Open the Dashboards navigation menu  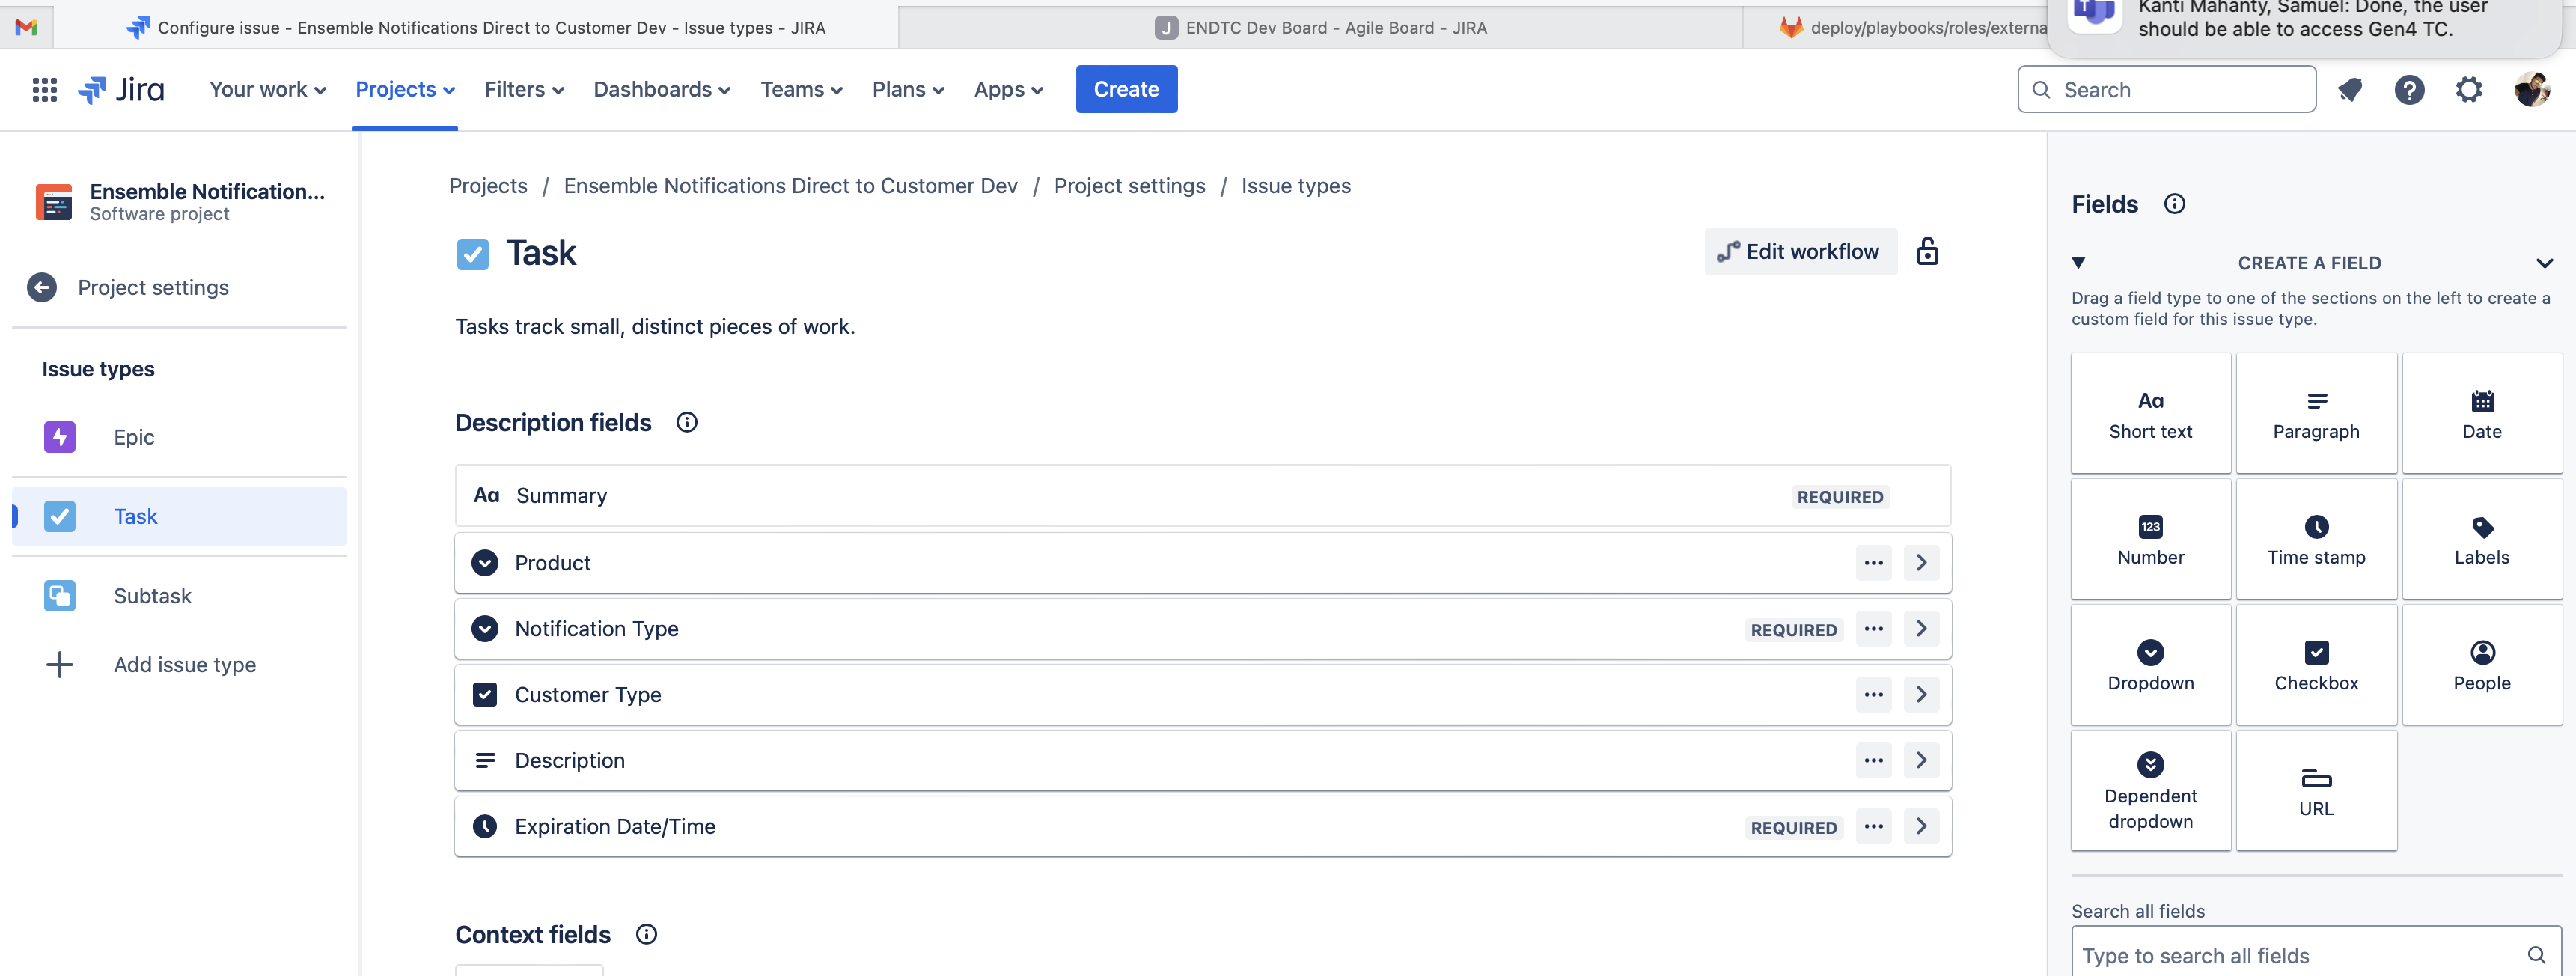pyautogui.click(x=661, y=90)
